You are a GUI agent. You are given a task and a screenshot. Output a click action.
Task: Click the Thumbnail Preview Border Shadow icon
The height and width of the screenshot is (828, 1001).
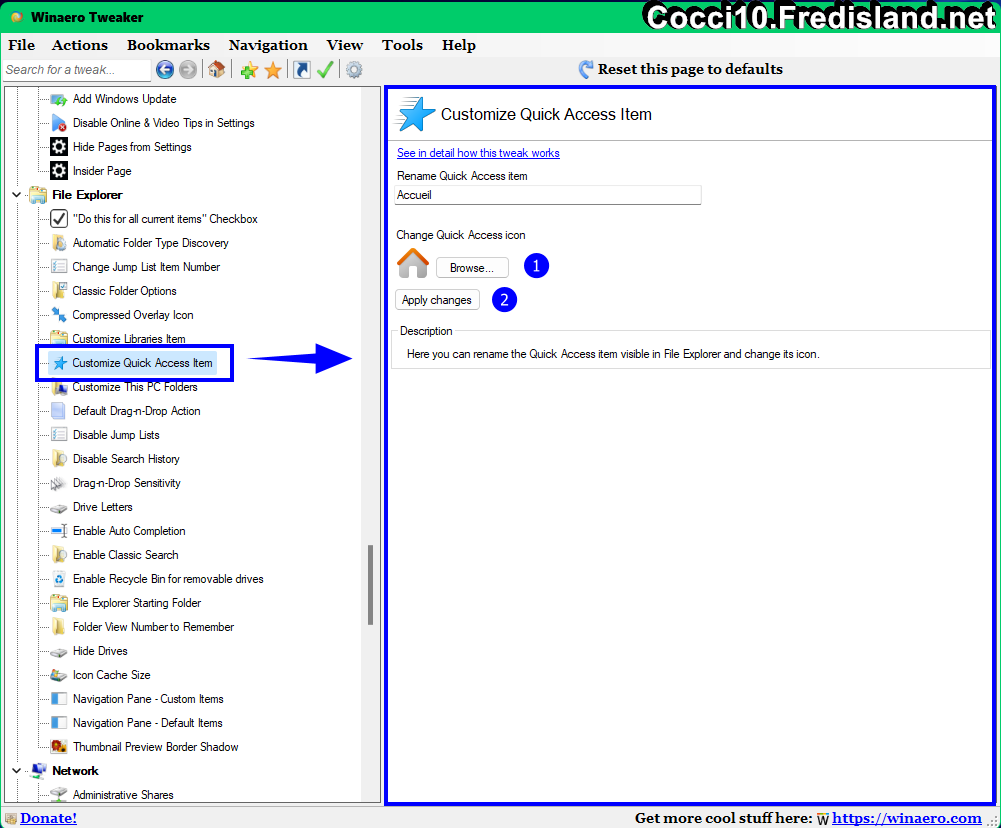tap(59, 747)
